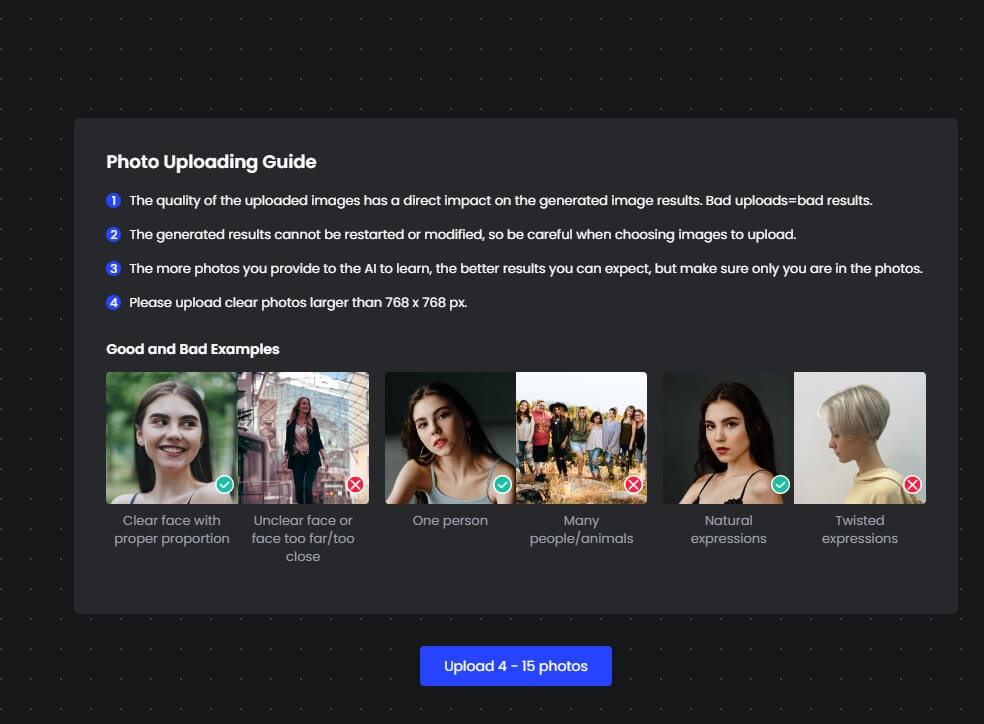
Task: Click the Photo Uploading Guide heading
Action: coord(211,162)
